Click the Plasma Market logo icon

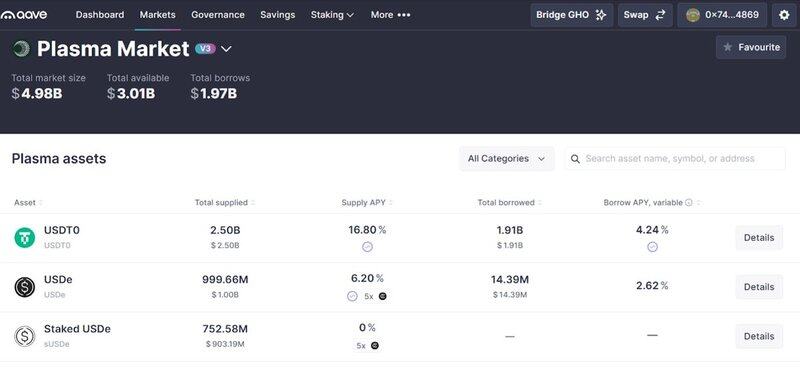(21, 48)
